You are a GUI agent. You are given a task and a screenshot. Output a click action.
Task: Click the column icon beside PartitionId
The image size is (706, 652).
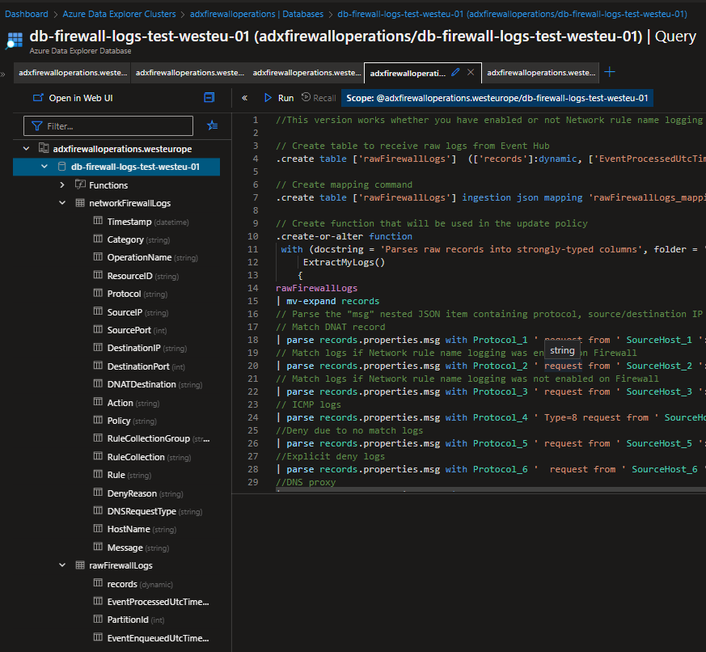click(98, 619)
